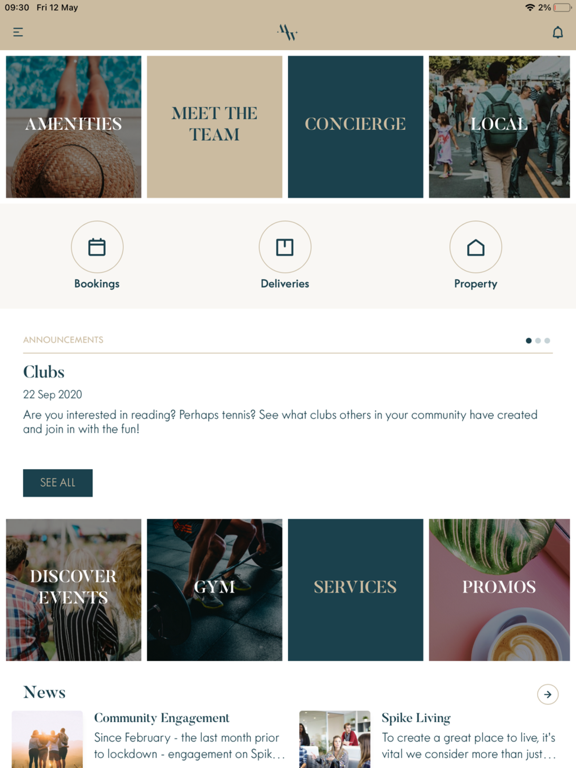Open the Clubs announcement title
Viewport: 576px width, 768px height.
44,372
